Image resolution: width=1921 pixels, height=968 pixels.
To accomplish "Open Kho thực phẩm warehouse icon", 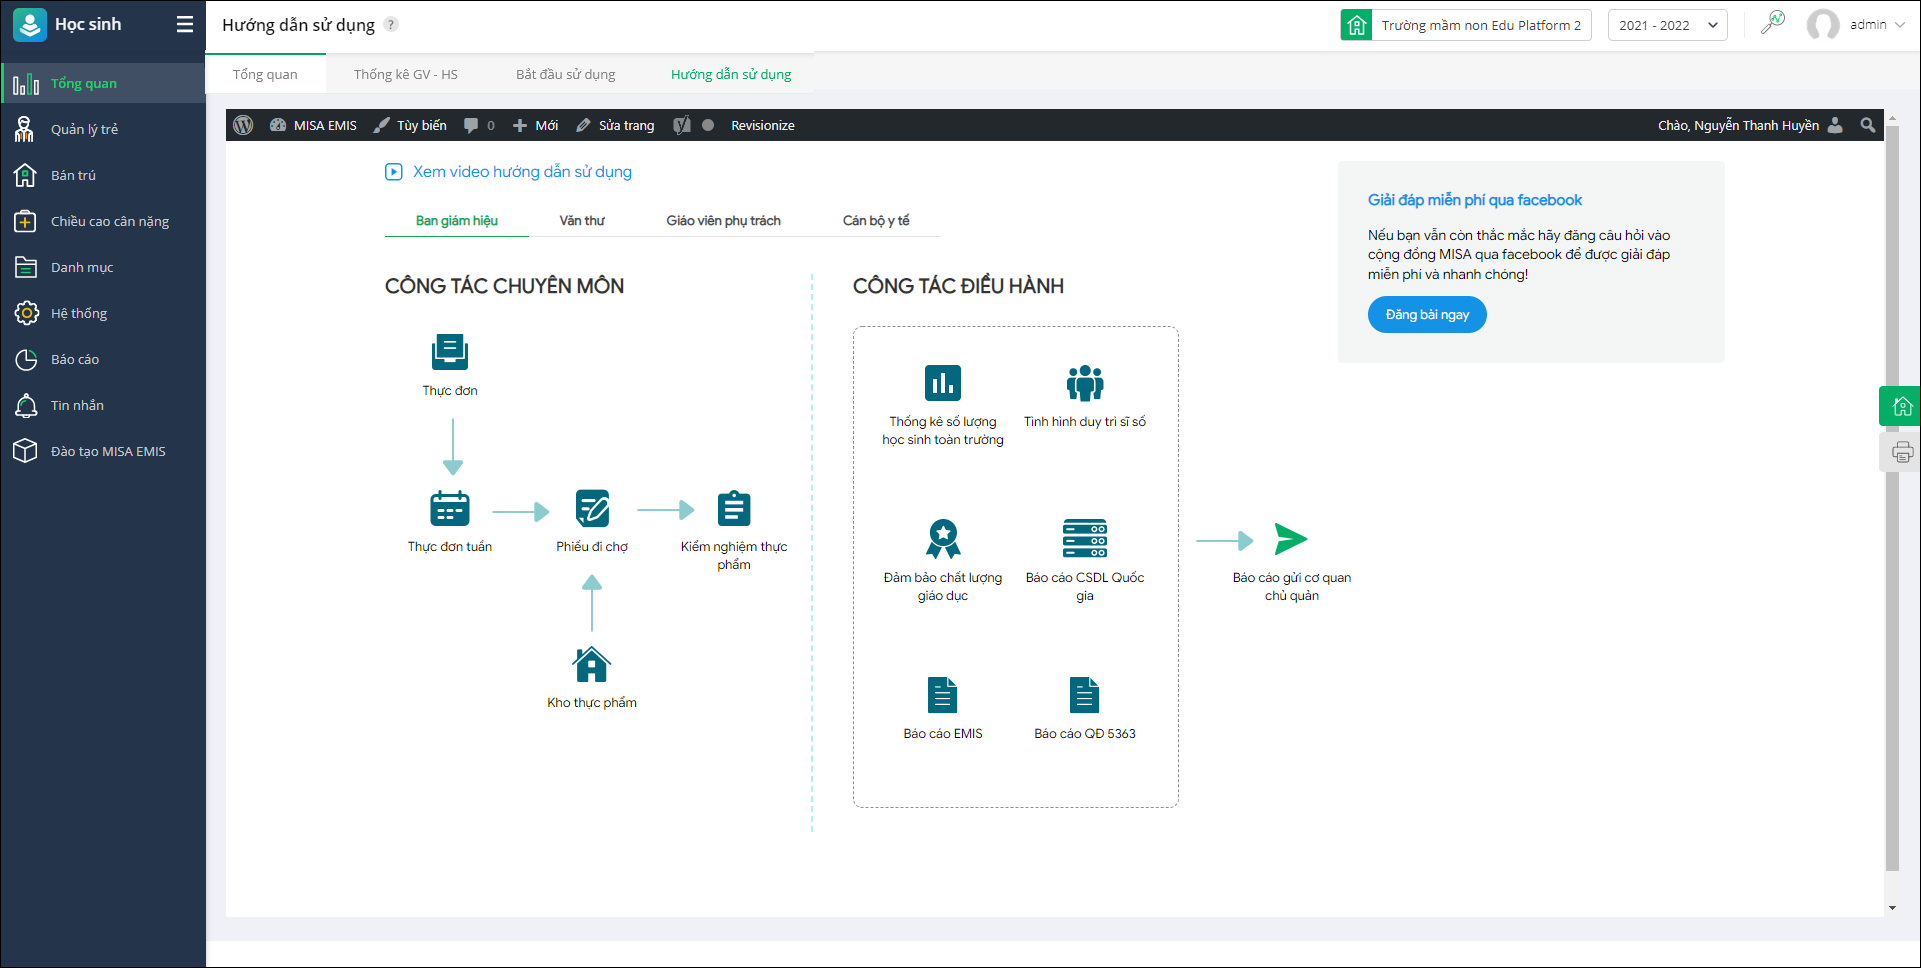I will 591,665.
